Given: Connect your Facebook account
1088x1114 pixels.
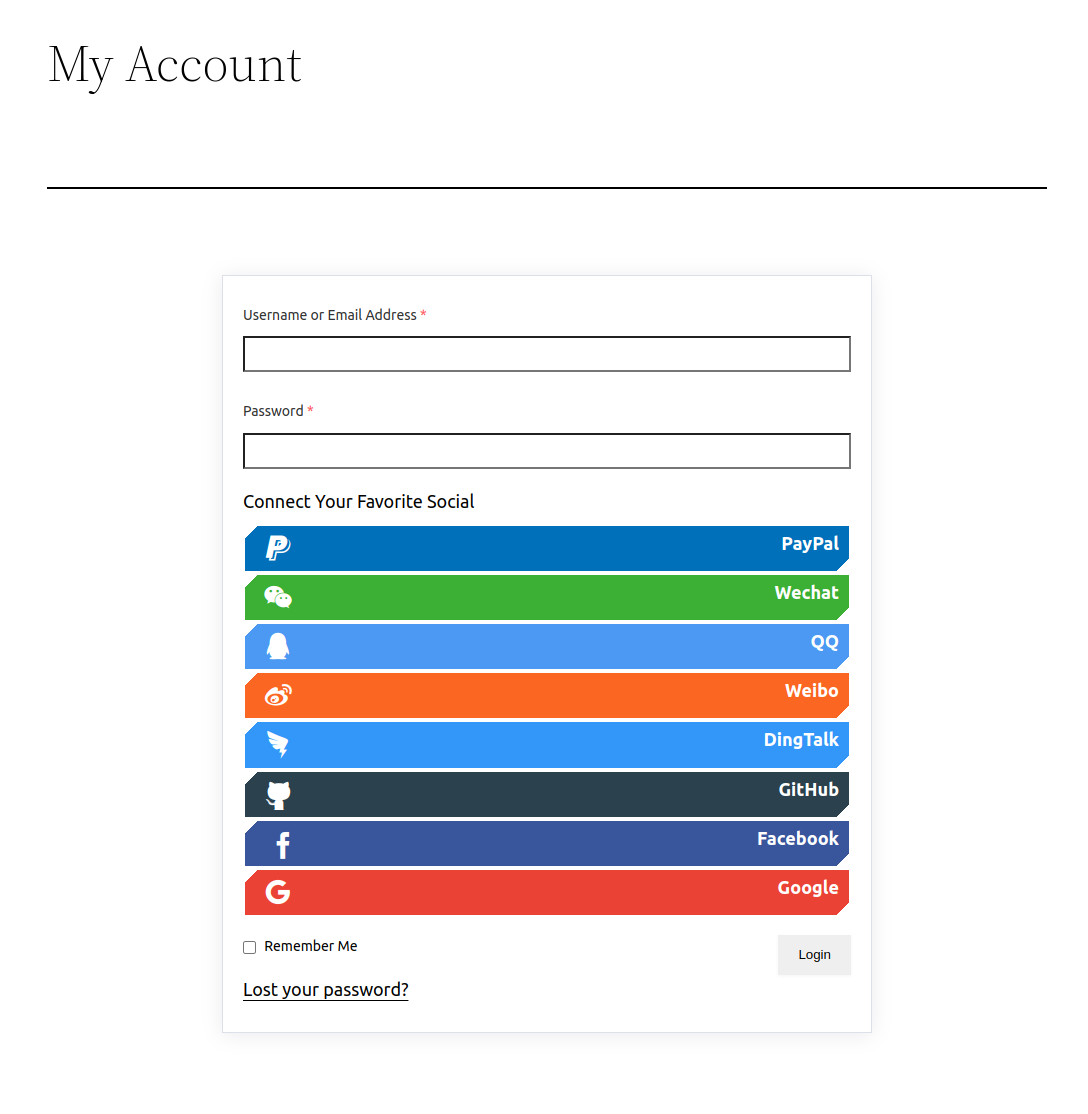Looking at the screenshot, I should (x=546, y=842).
